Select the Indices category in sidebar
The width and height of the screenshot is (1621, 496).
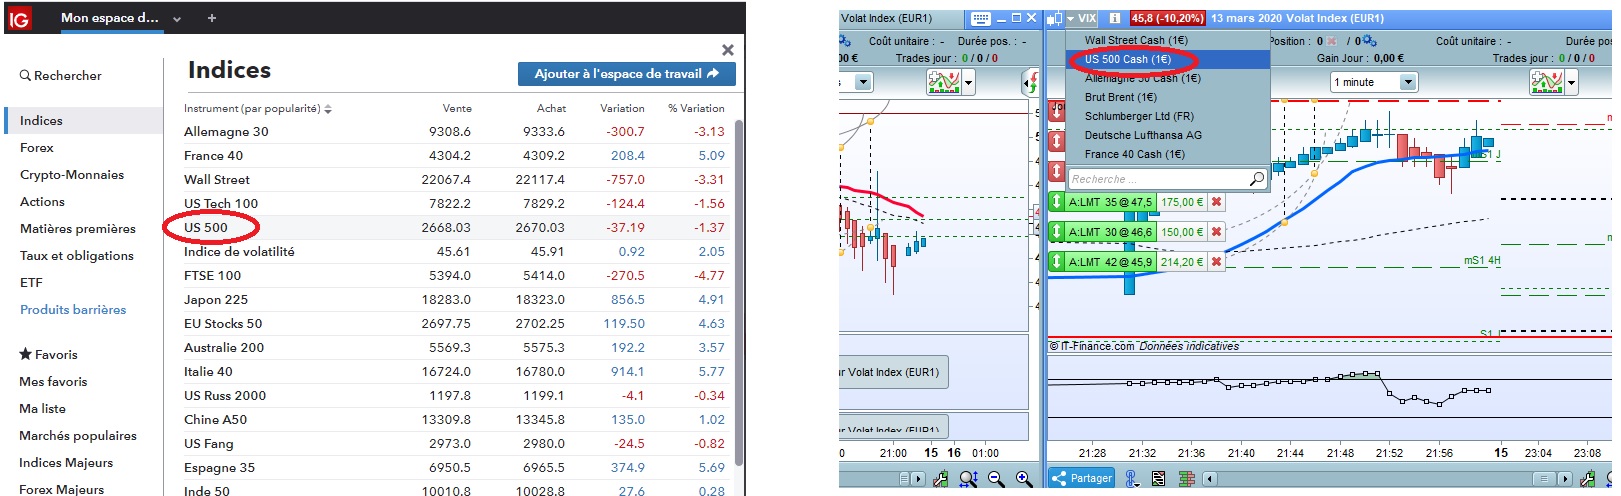pos(84,120)
